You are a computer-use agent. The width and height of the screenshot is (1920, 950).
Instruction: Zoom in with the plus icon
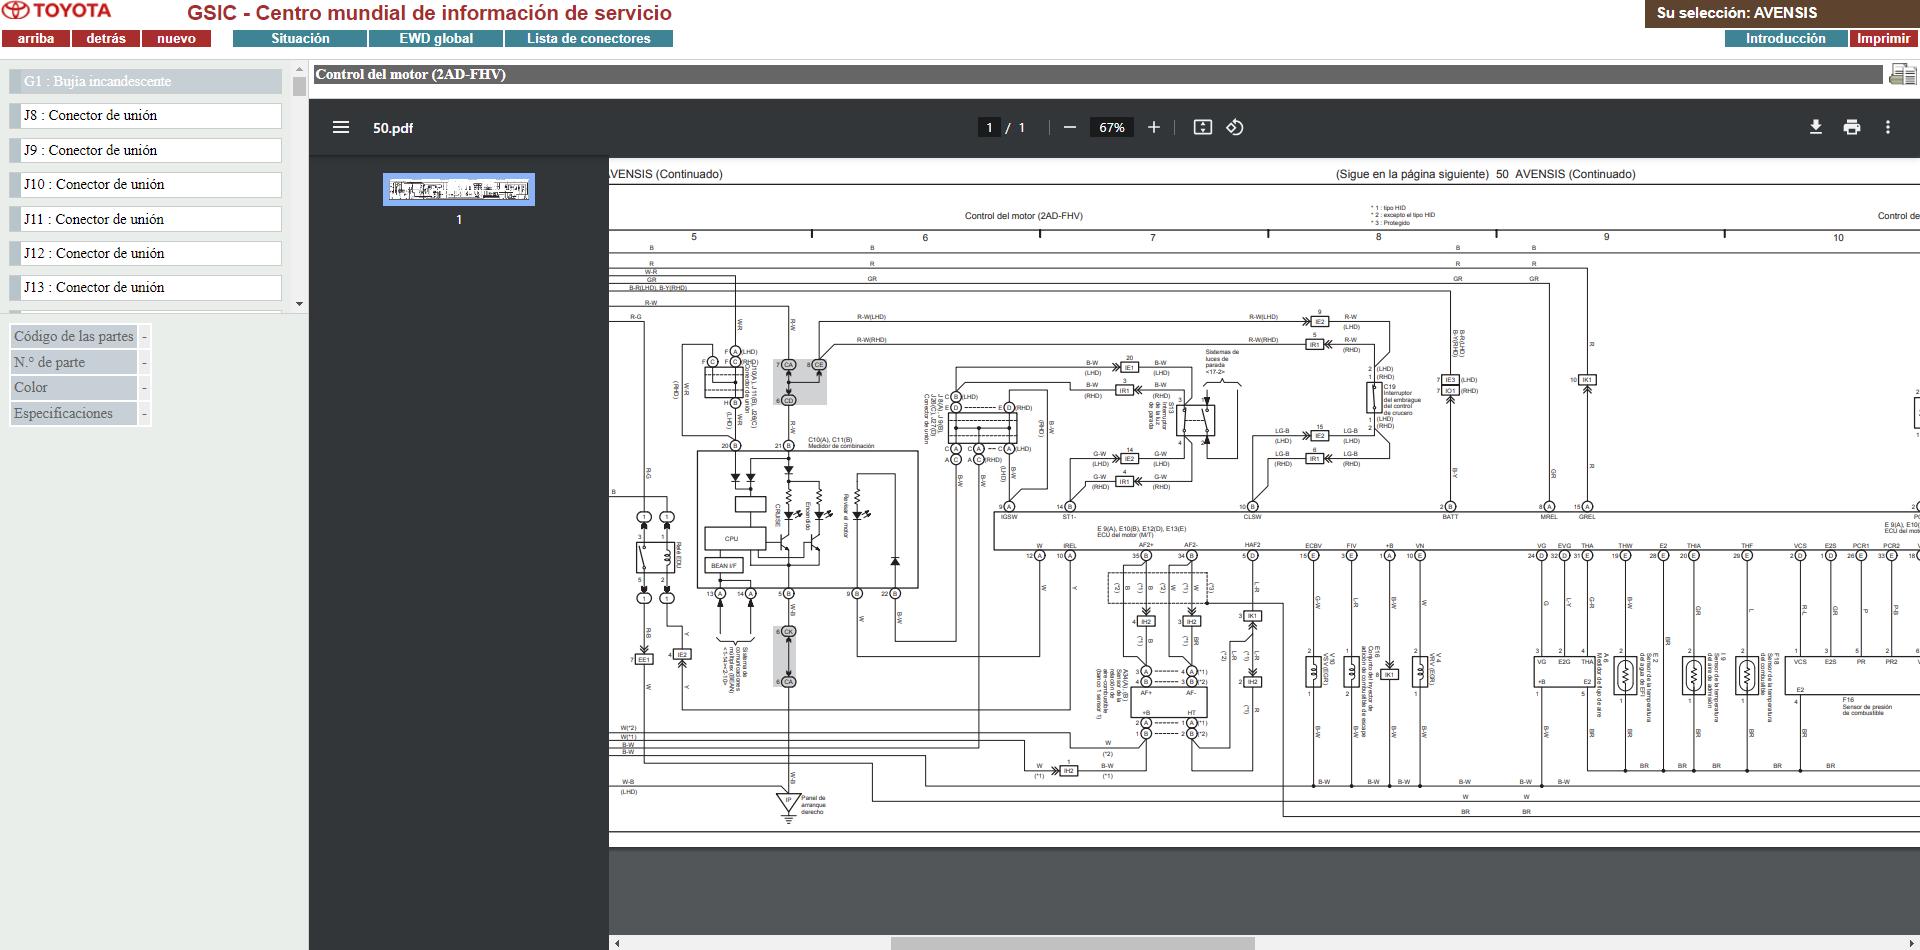[x=1154, y=127]
